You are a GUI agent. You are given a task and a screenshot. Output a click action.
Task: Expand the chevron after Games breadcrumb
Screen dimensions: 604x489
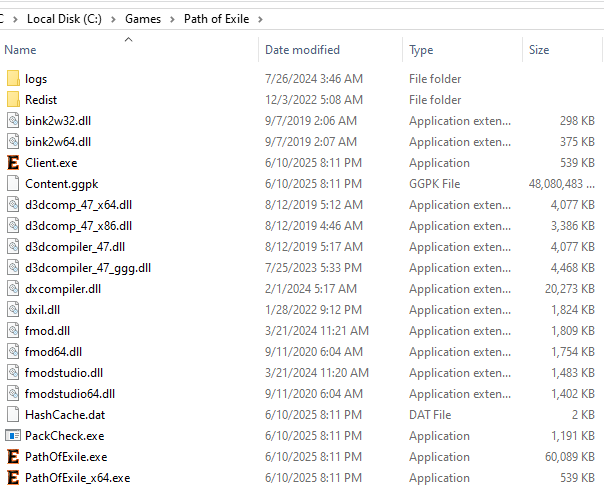click(x=172, y=19)
